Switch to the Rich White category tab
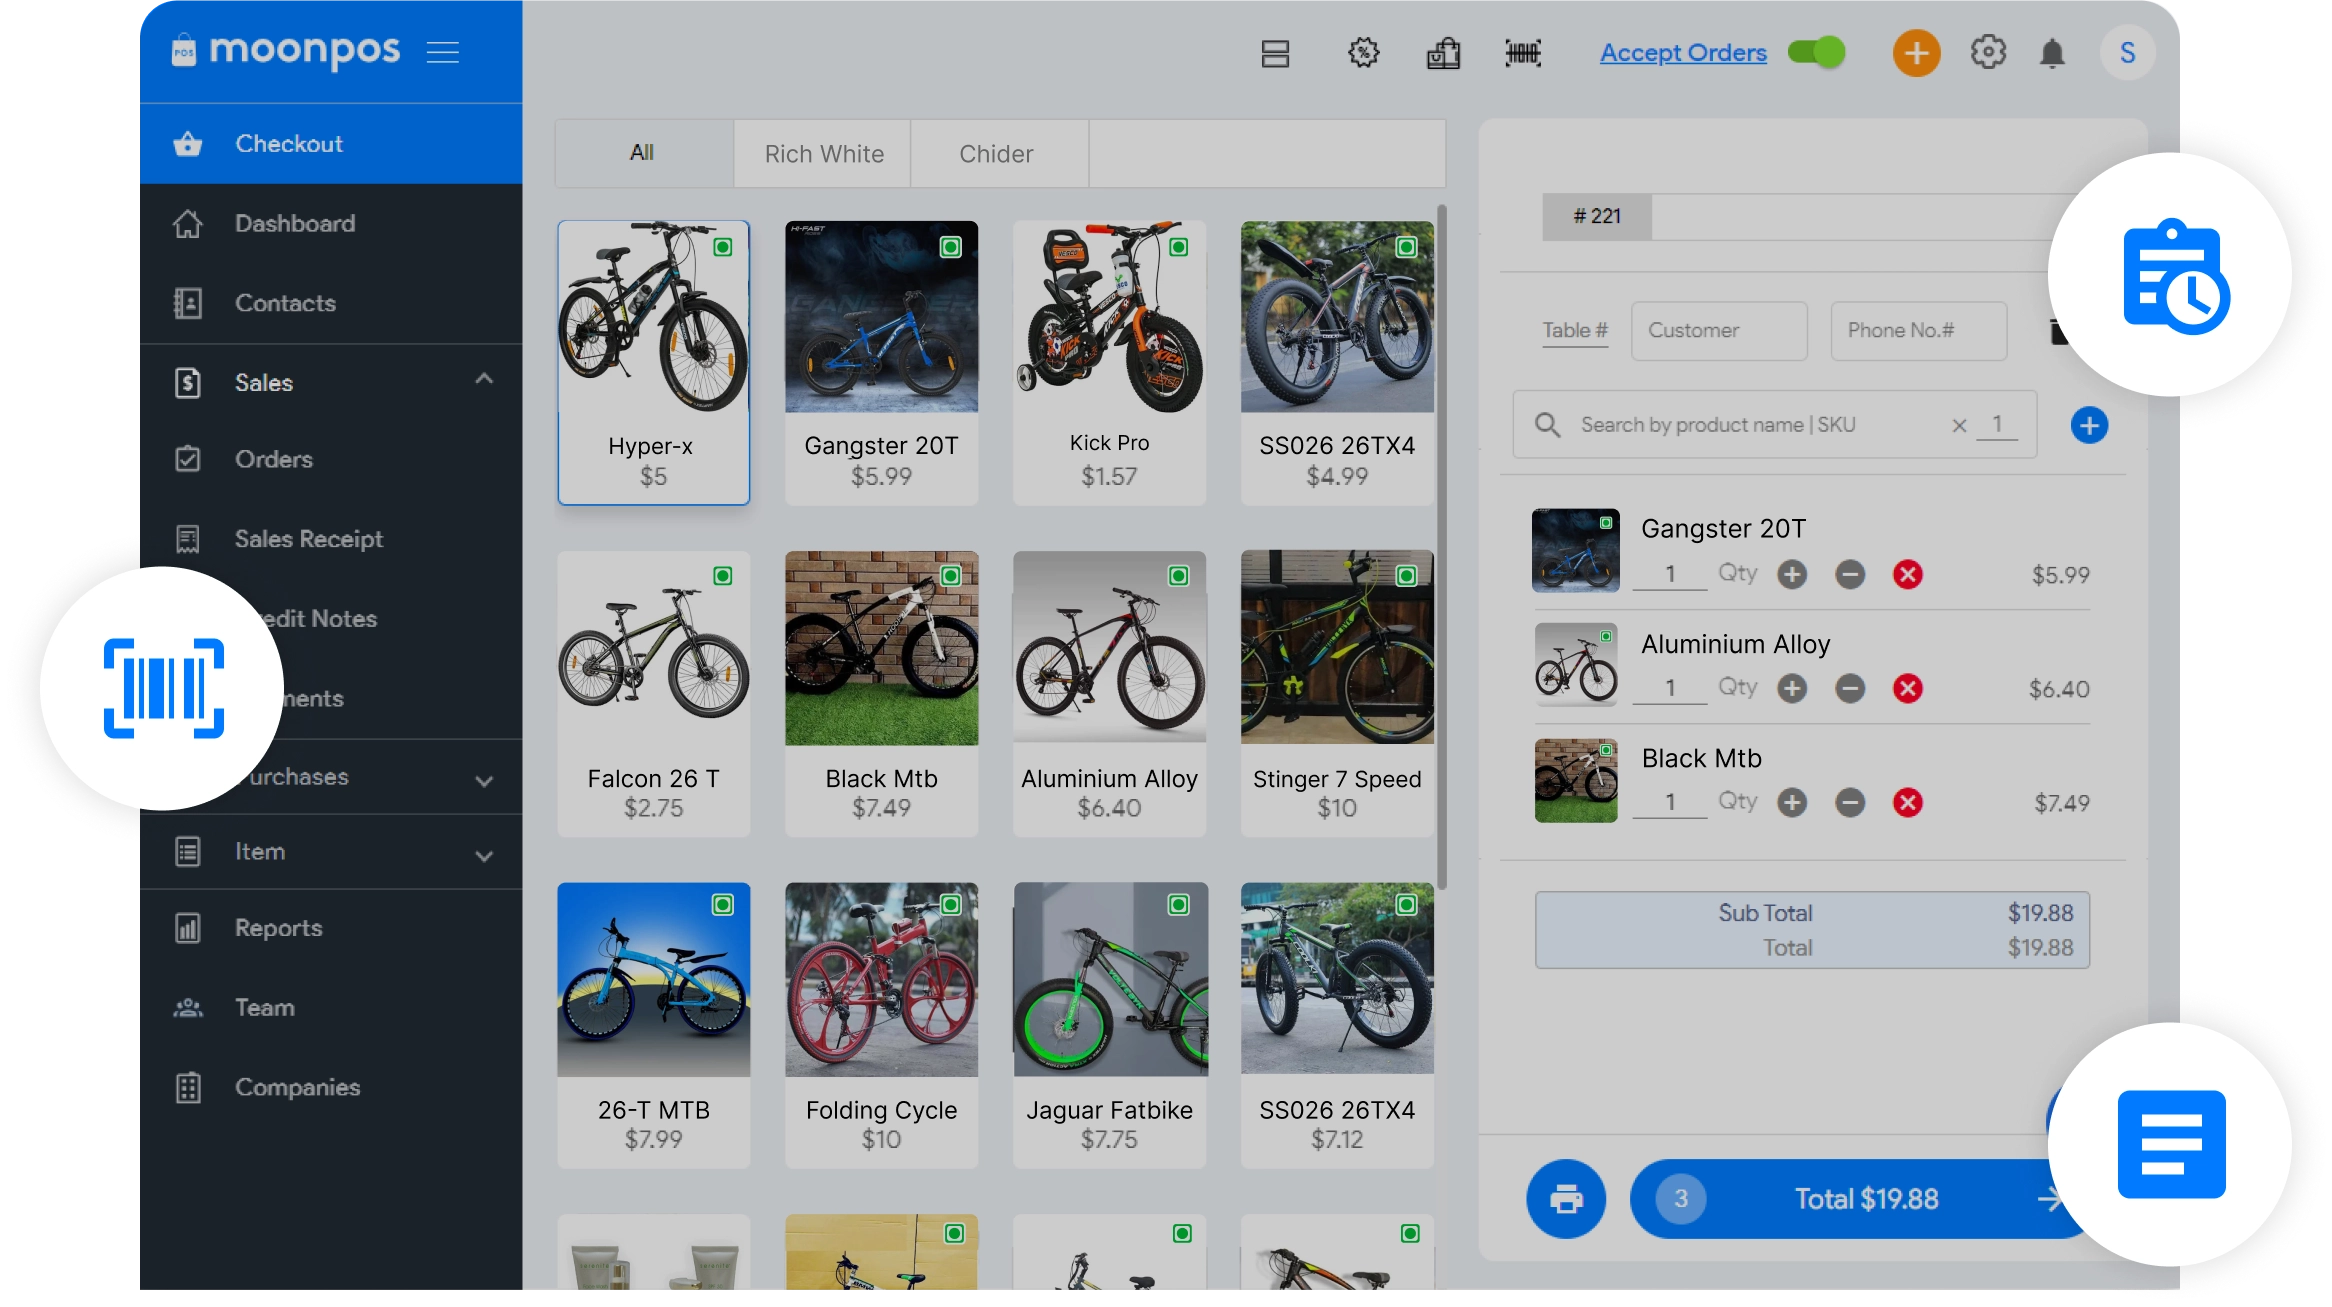 point(823,154)
